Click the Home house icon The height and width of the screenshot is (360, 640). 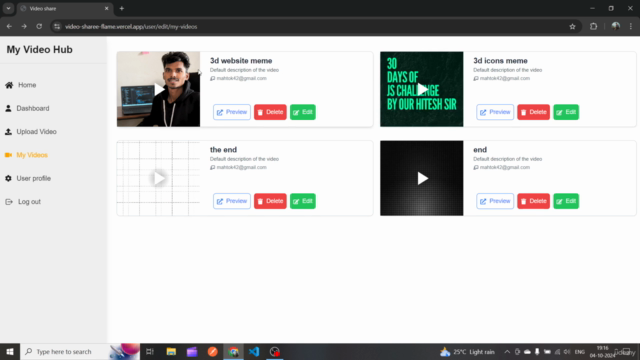(x=9, y=85)
